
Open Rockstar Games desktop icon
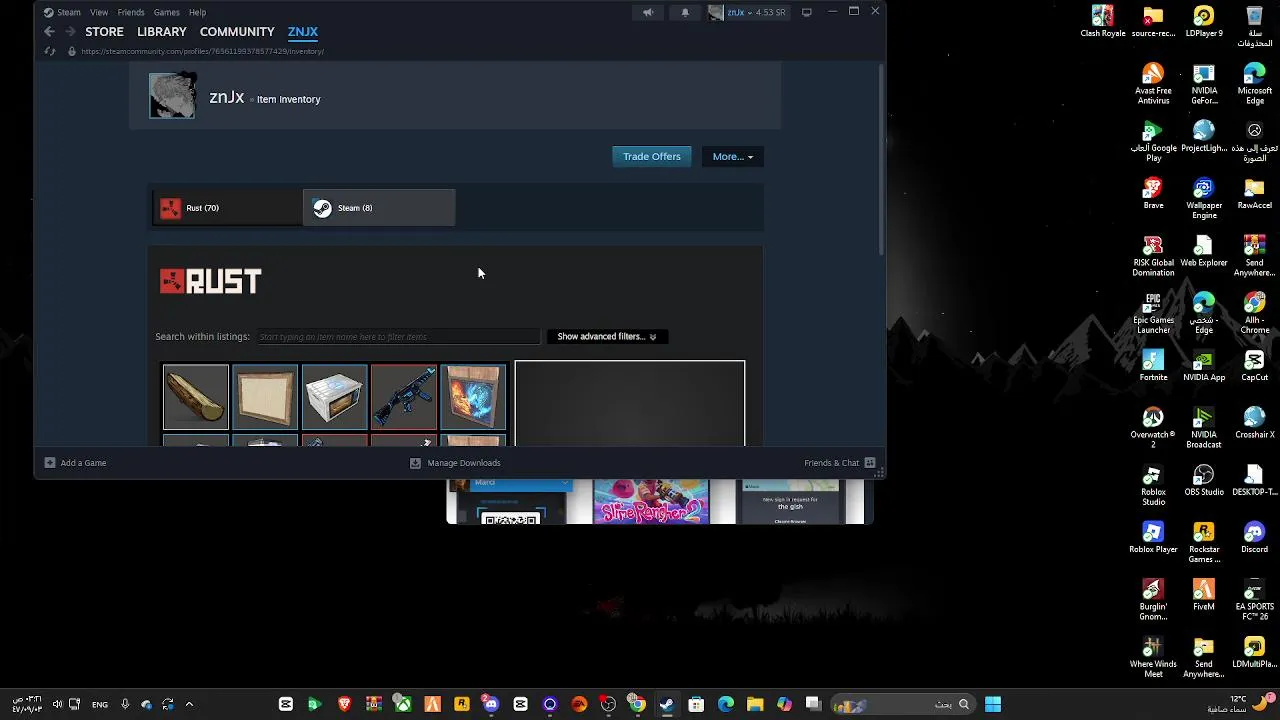click(x=1204, y=543)
